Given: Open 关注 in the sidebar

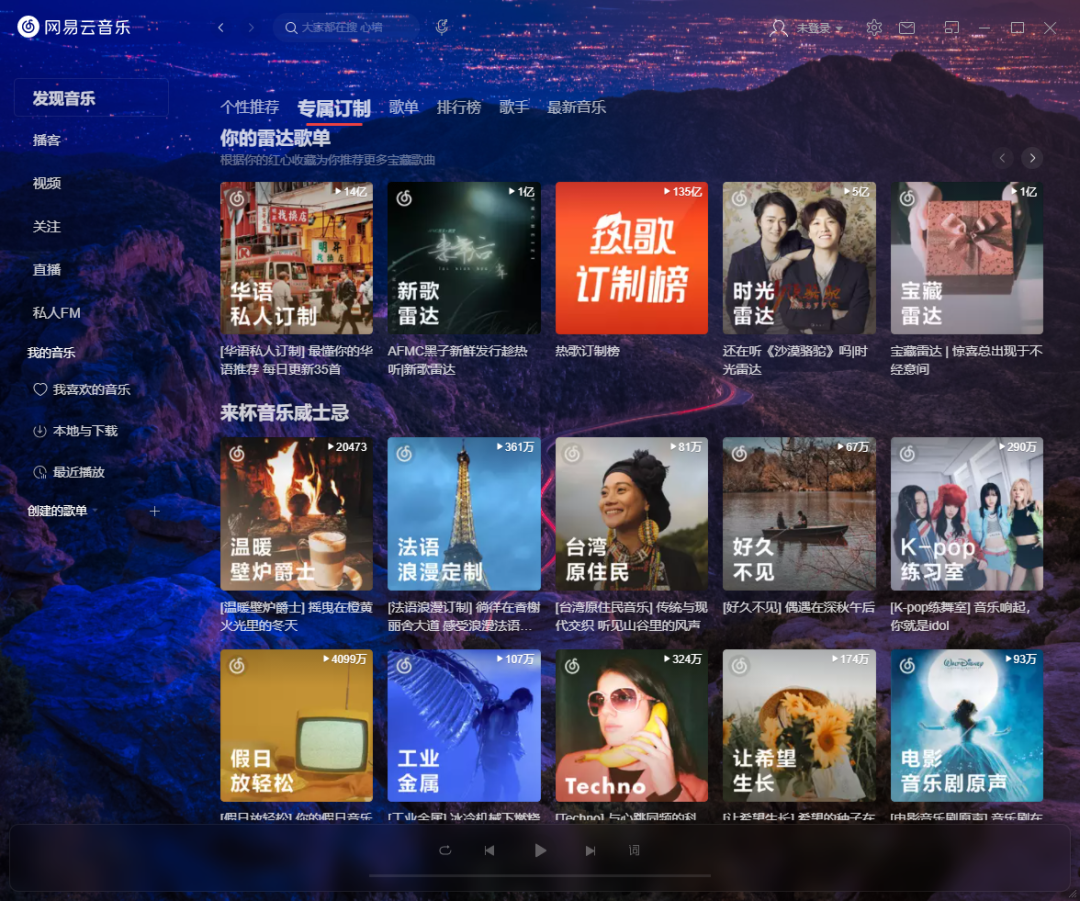Looking at the screenshot, I should point(47,227).
